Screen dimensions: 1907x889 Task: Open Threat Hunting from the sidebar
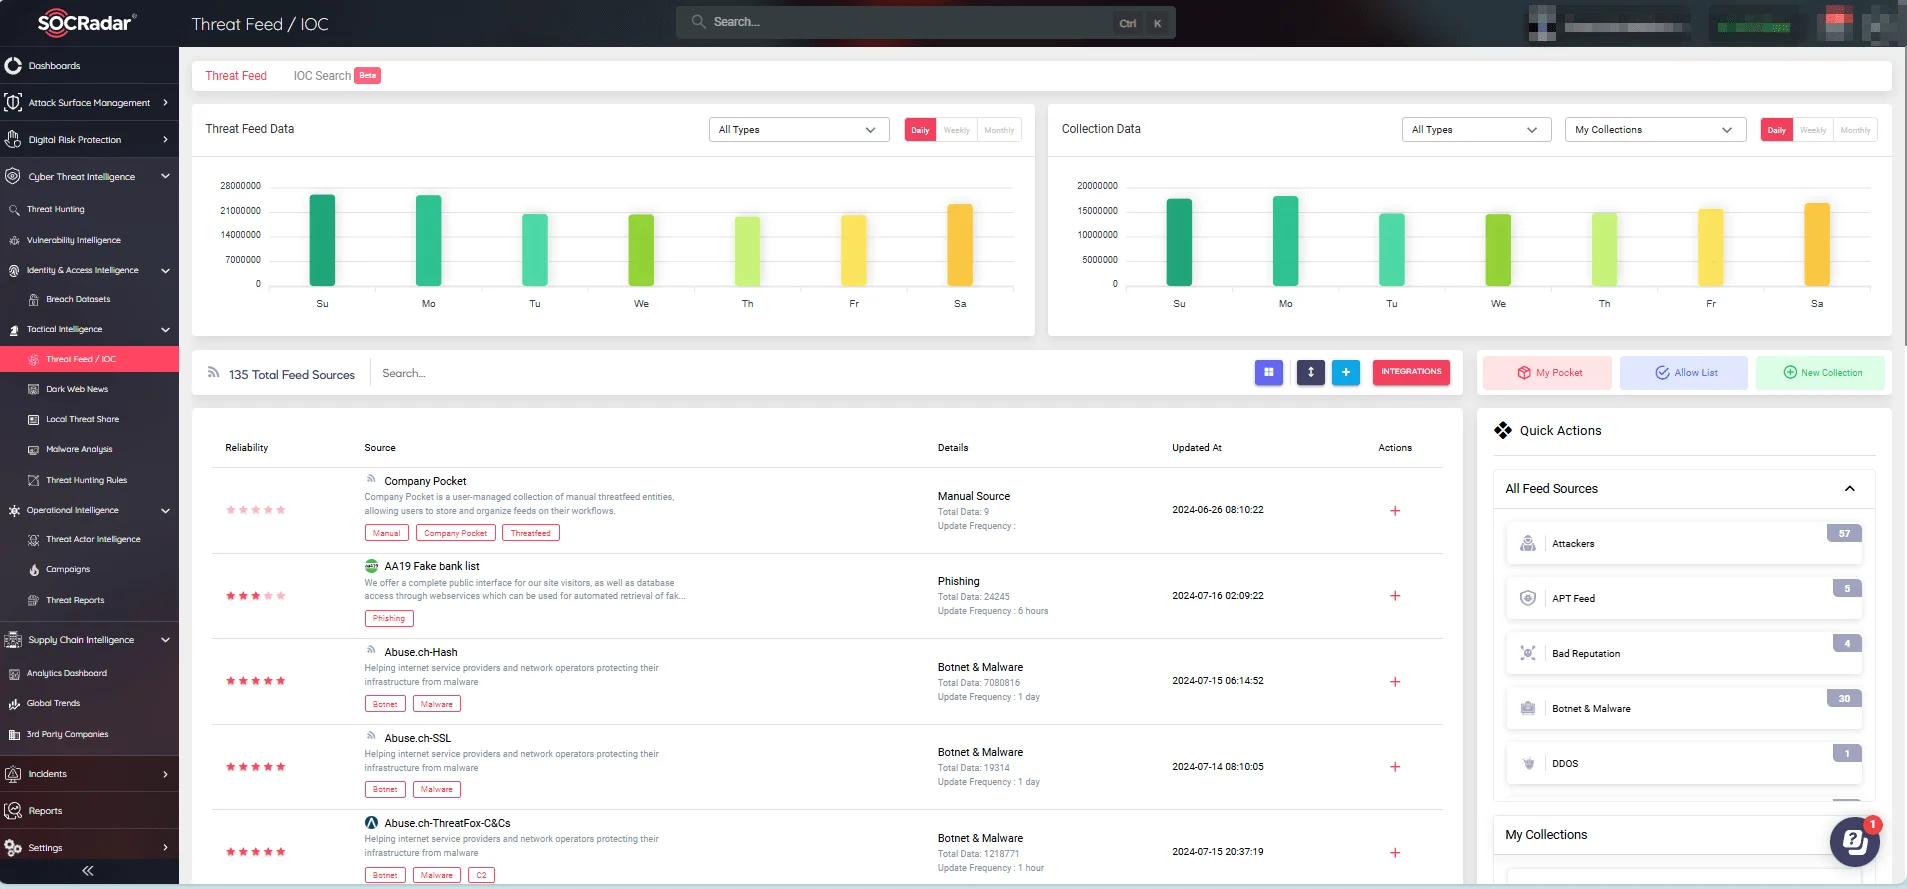pyautogui.click(x=55, y=210)
